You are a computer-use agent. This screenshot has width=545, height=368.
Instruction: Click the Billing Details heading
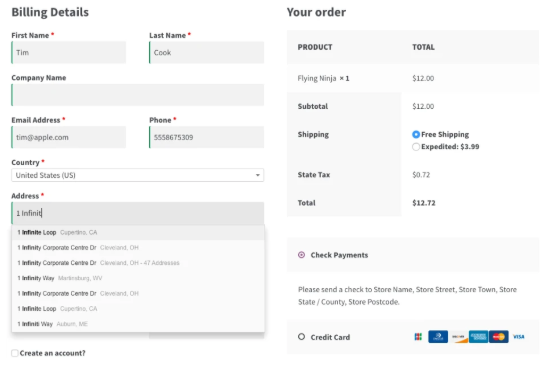coord(50,12)
